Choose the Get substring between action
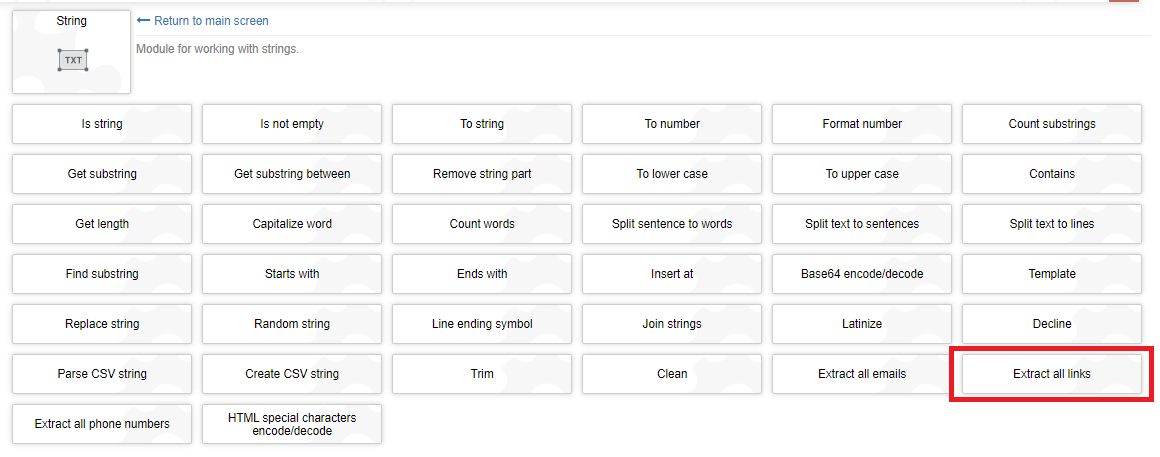 [x=292, y=174]
